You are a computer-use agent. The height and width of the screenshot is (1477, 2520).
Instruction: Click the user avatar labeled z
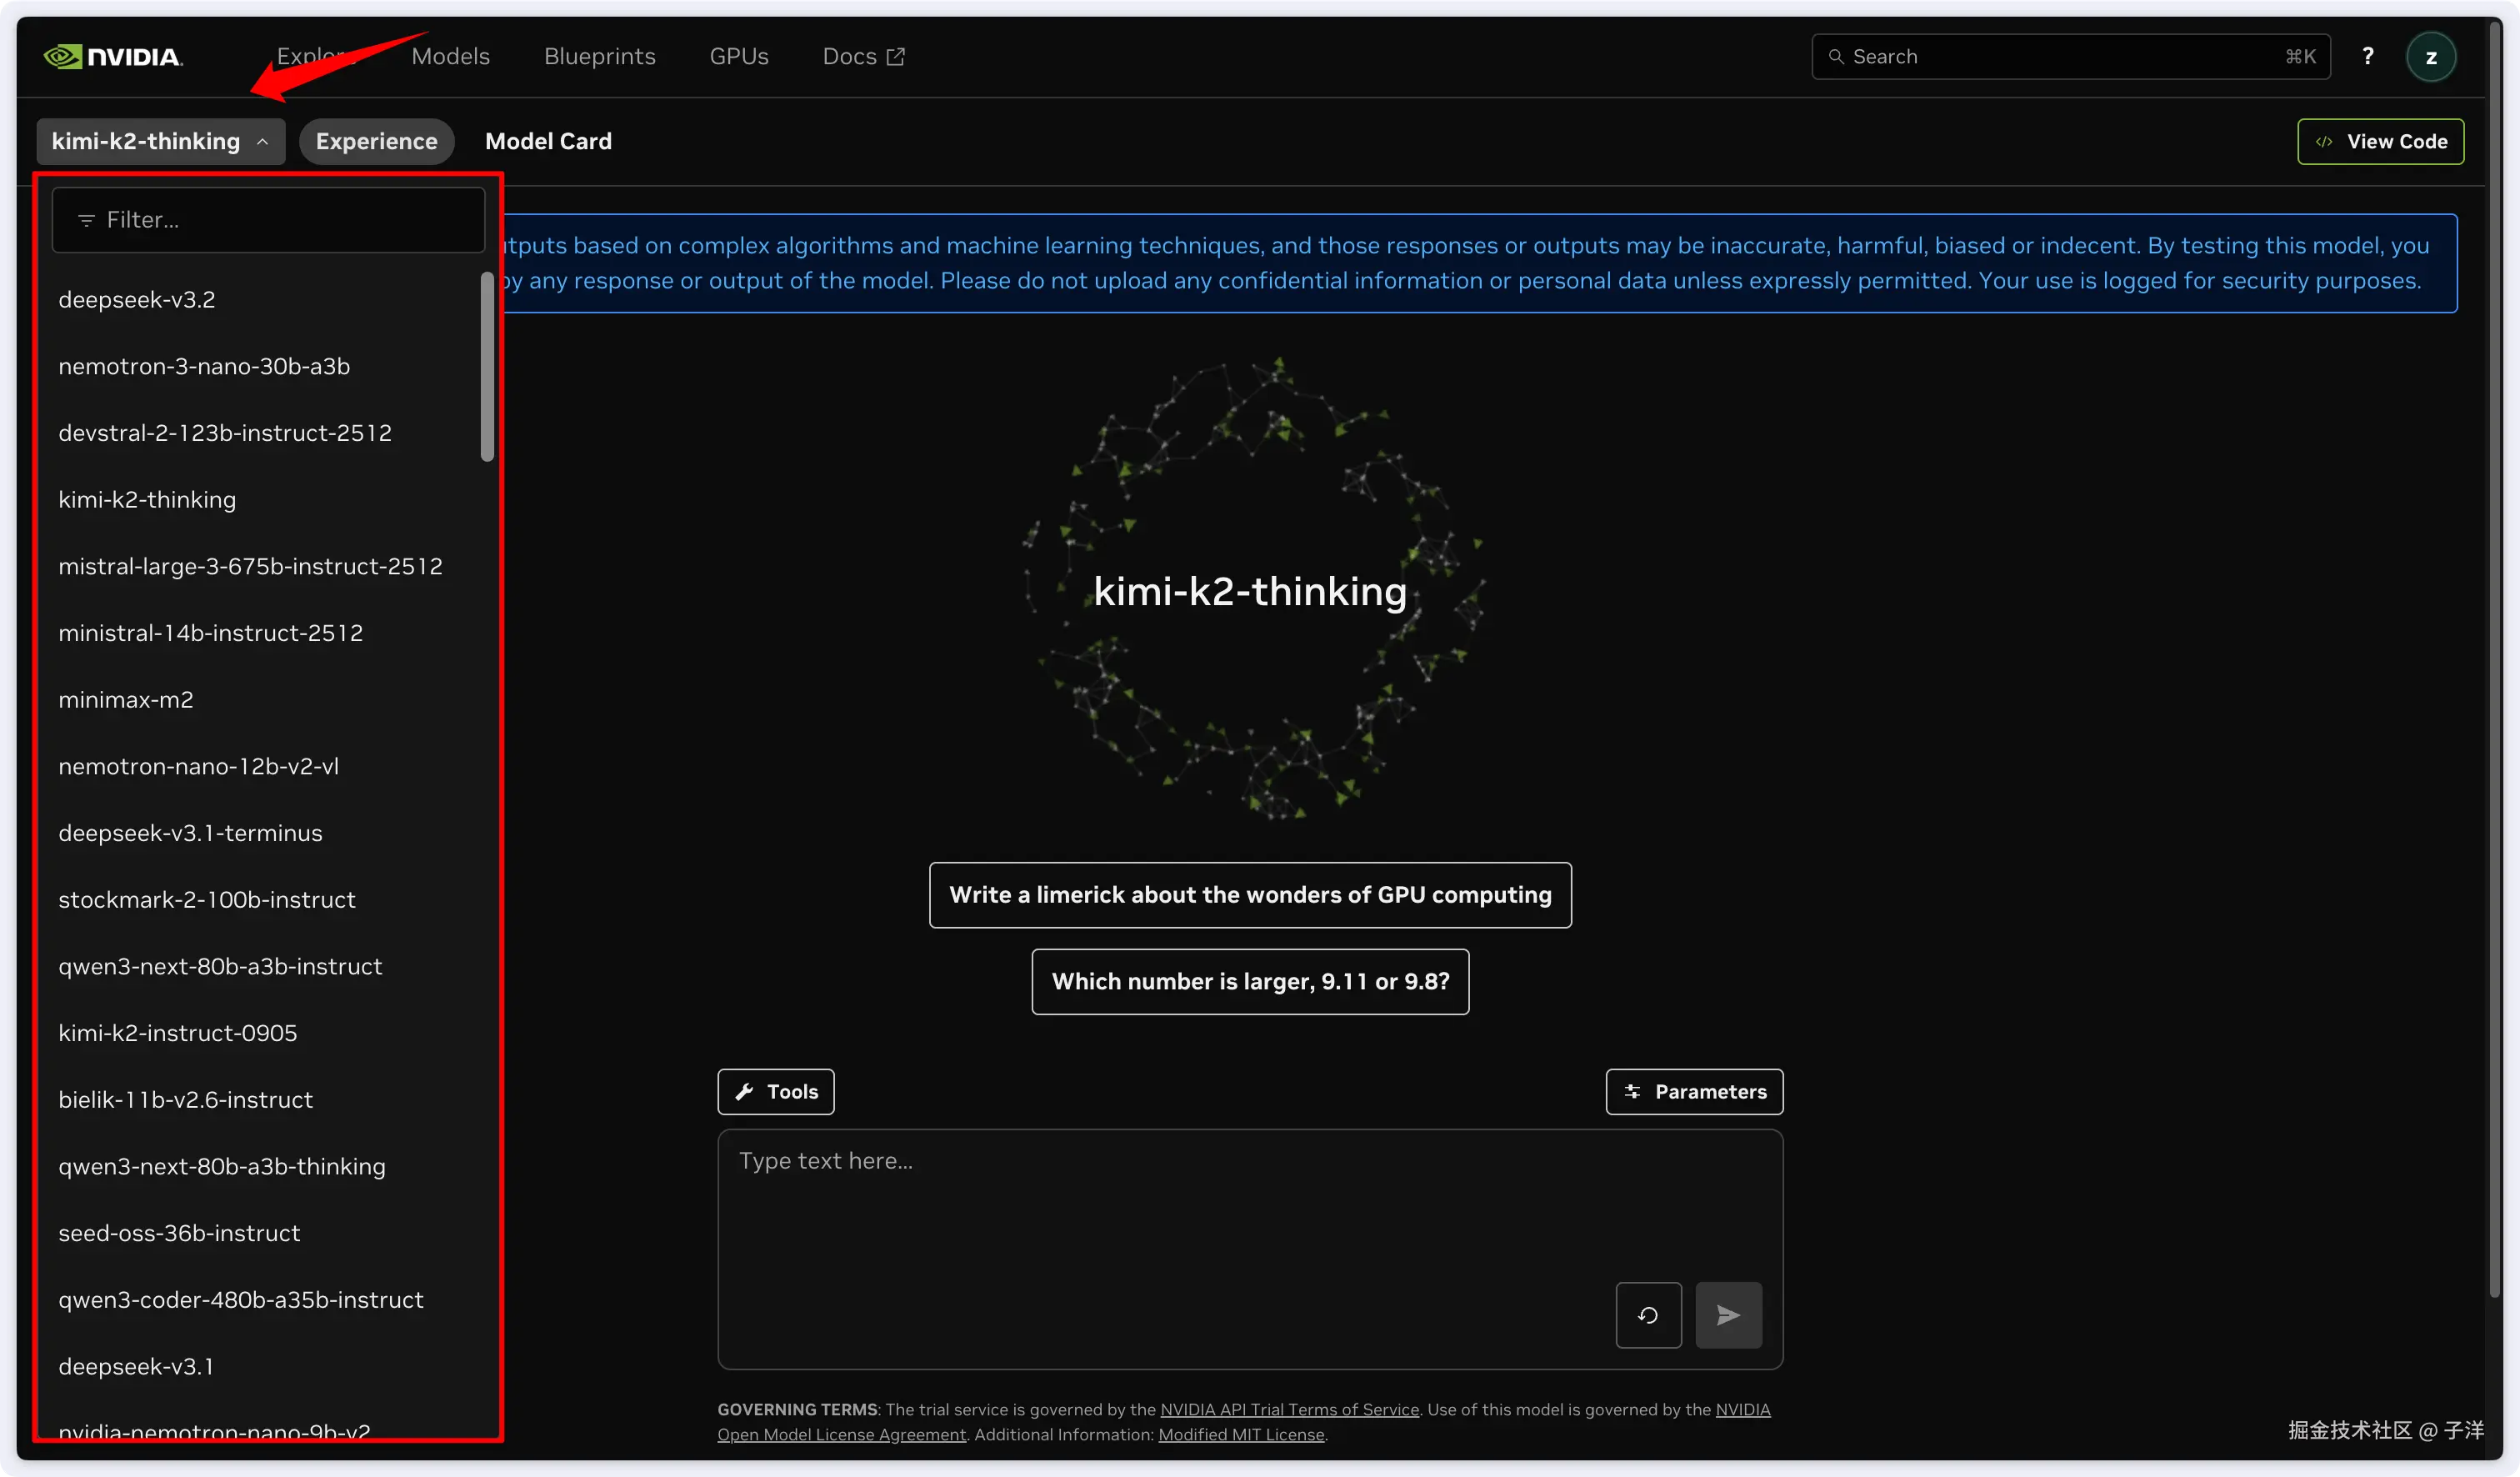pos(2430,57)
